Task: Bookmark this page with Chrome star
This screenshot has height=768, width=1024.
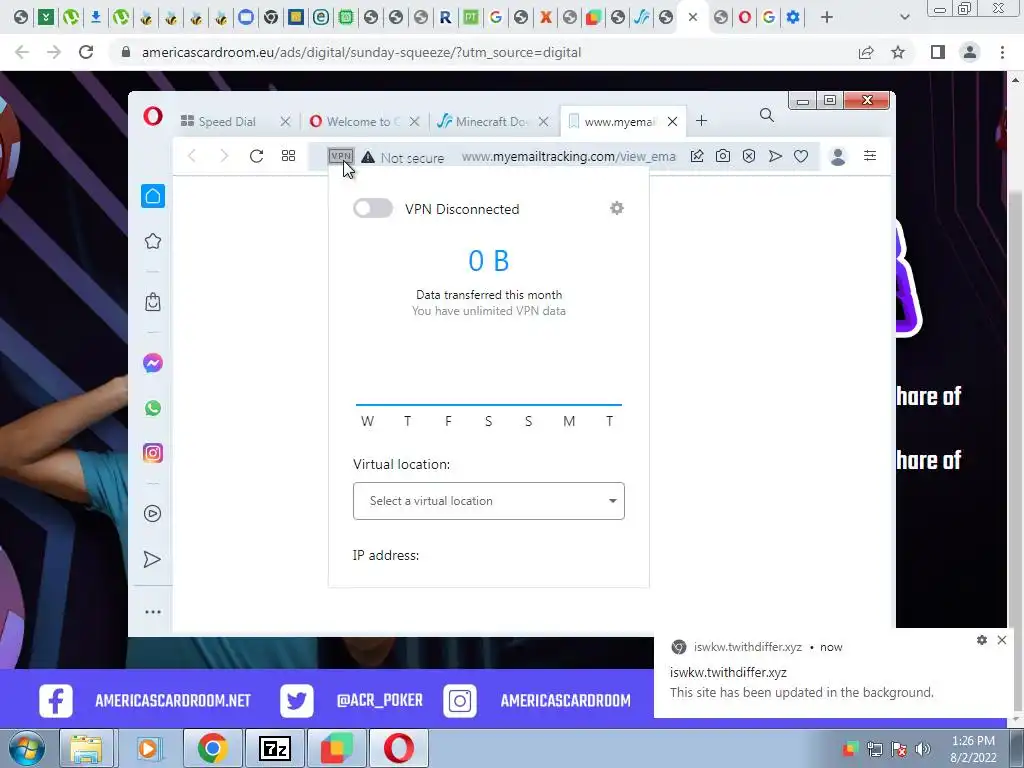Action: (x=899, y=52)
